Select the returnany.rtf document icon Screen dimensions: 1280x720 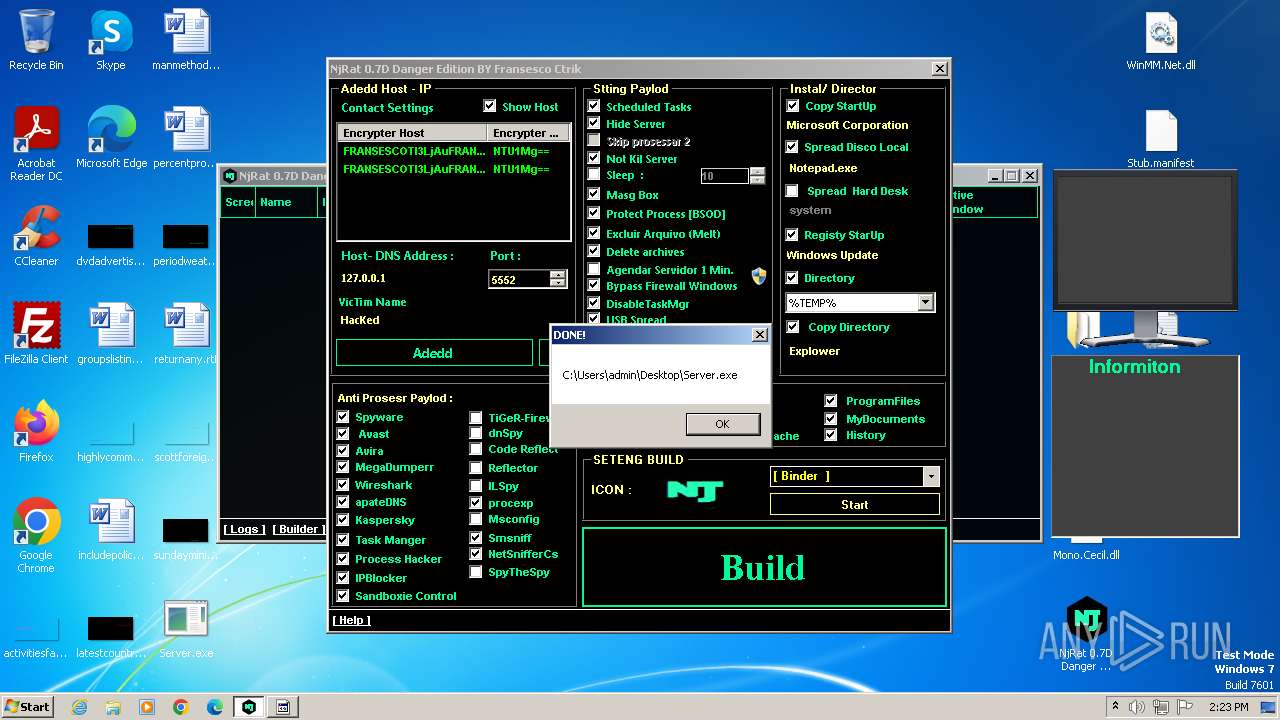[x=186, y=334]
